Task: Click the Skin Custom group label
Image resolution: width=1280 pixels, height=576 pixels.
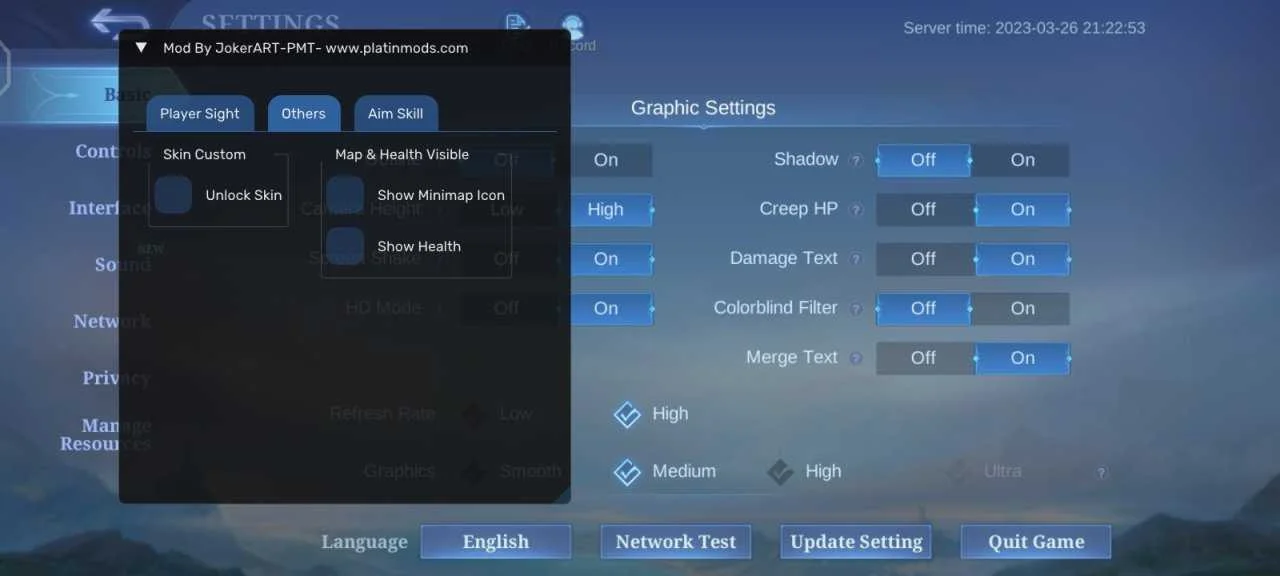Action: click(204, 154)
